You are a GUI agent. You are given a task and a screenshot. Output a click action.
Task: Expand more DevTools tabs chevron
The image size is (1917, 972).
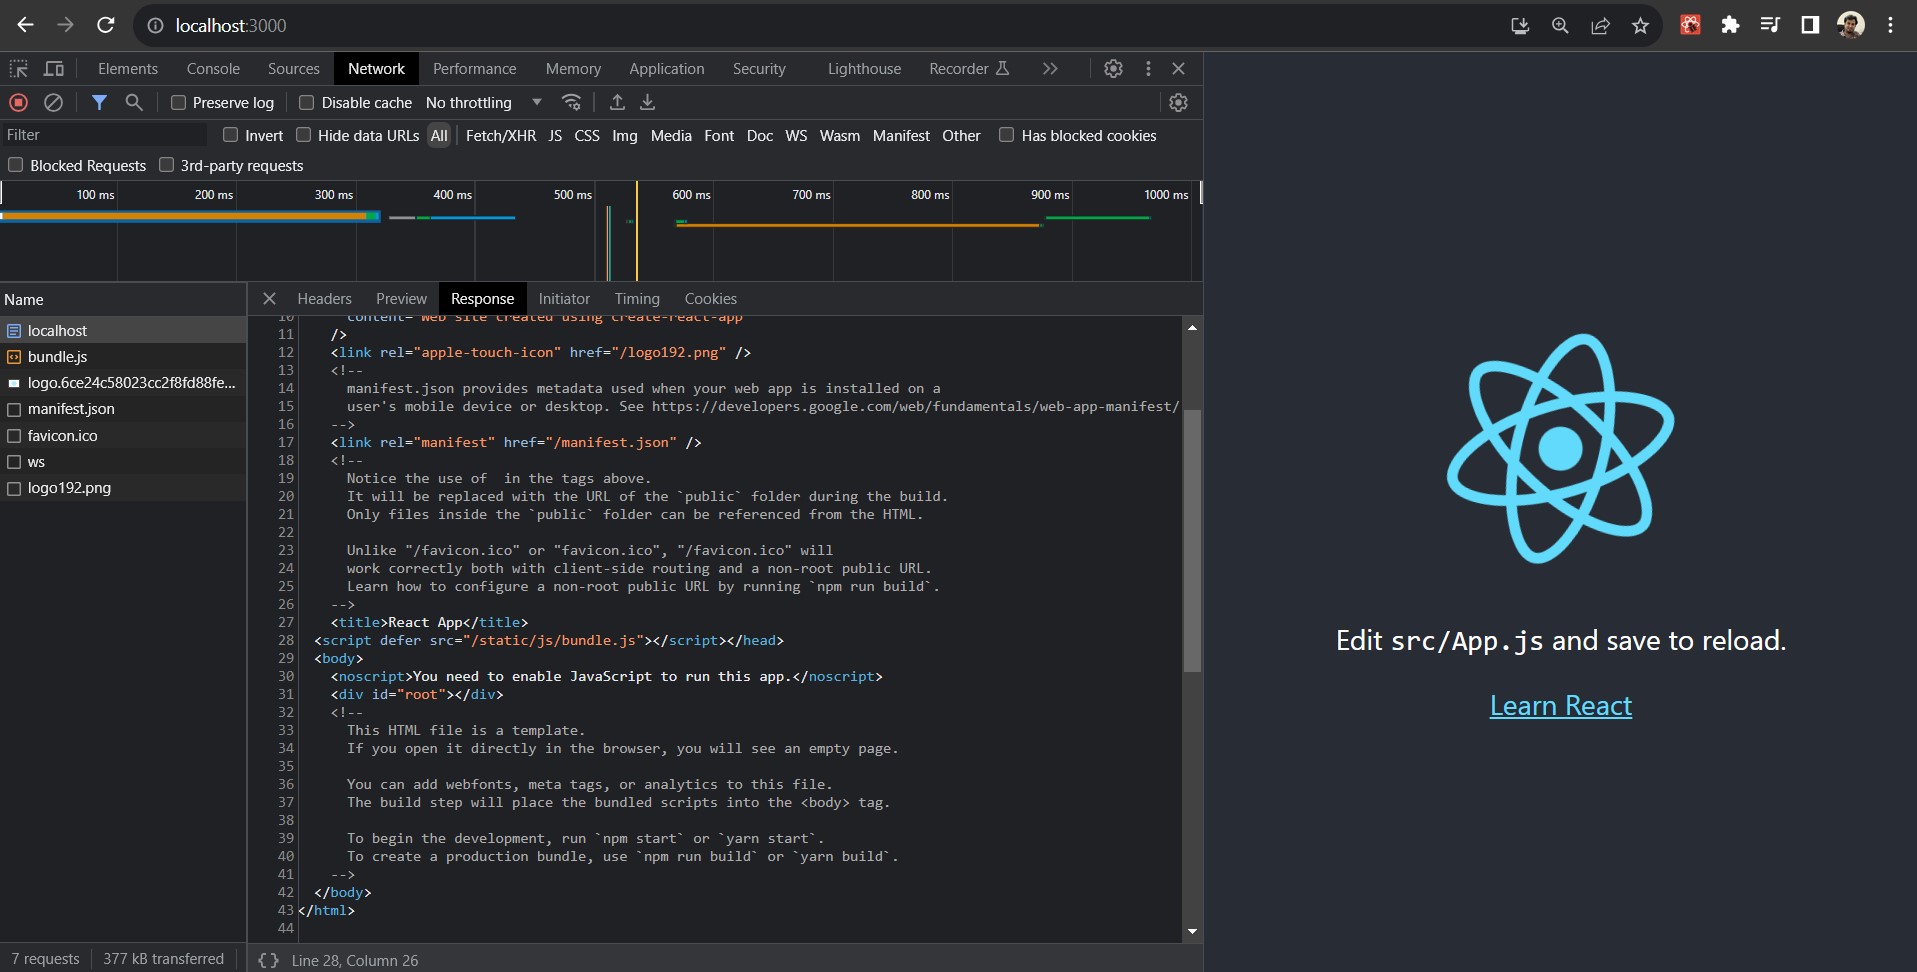[x=1049, y=68]
